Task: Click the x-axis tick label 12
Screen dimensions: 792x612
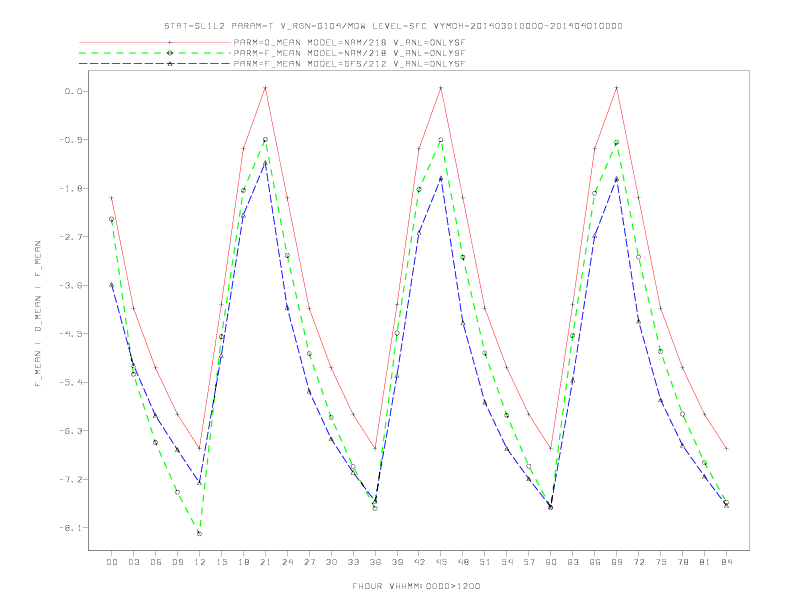Action: (200, 562)
